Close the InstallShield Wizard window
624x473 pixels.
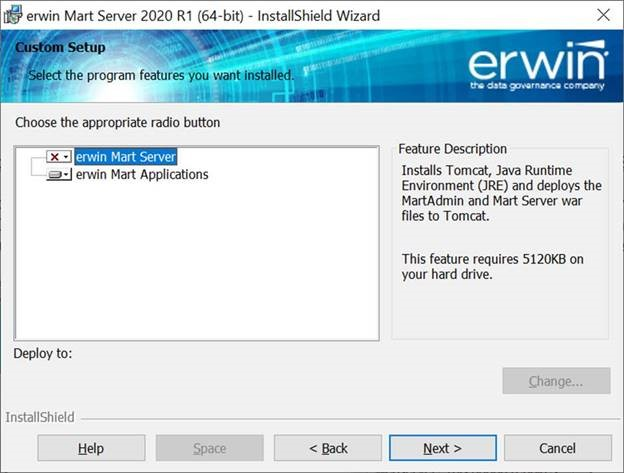click(603, 15)
